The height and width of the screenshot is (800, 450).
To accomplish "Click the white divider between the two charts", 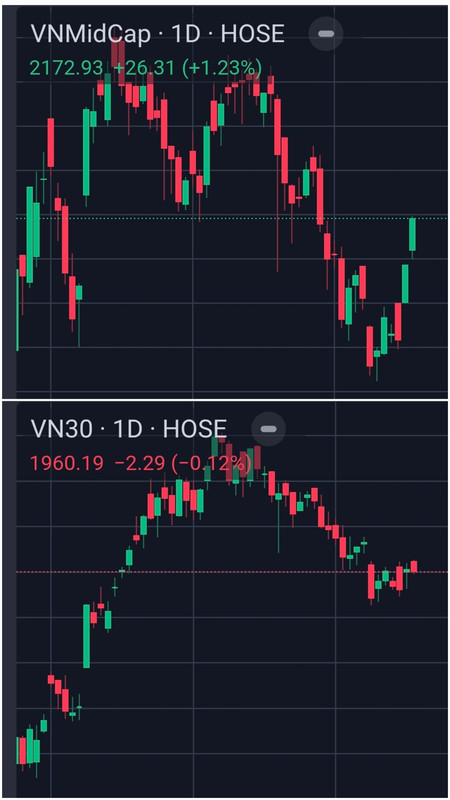I will pos(225,399).
